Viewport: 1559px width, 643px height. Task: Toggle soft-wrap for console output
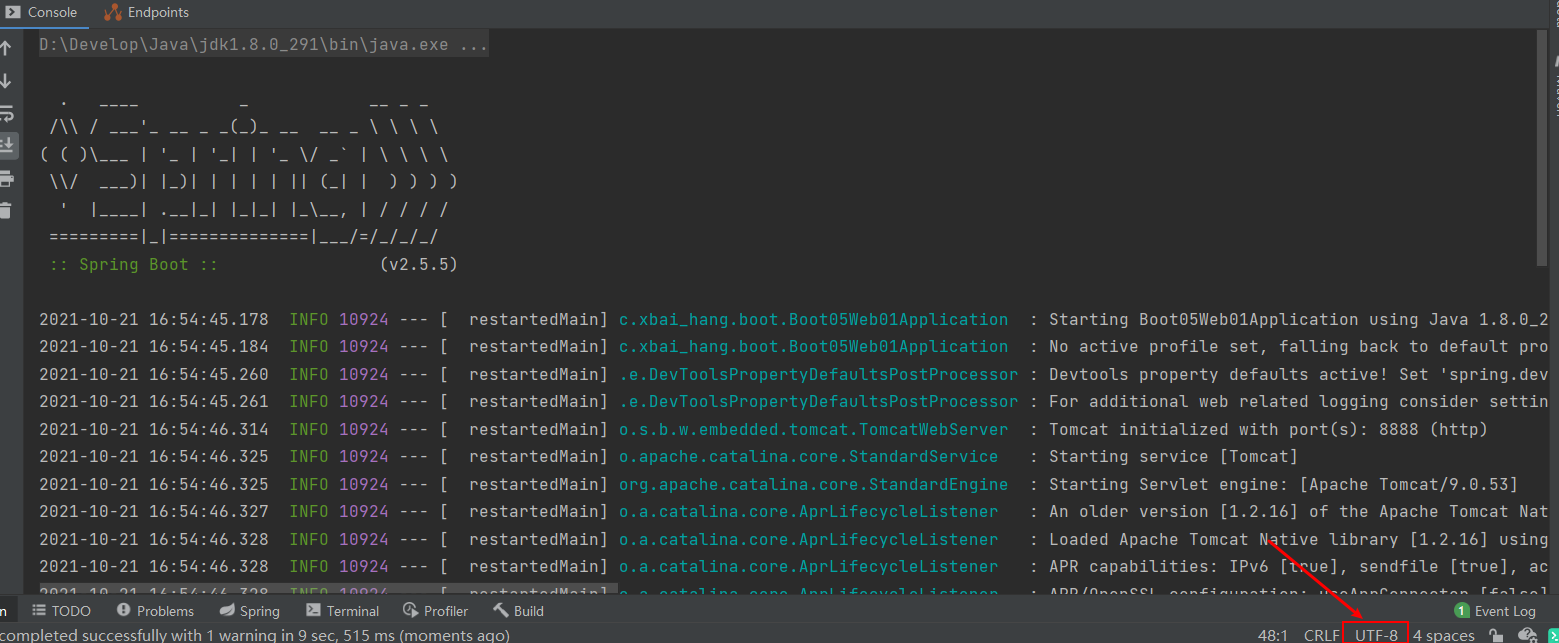click(6, 113)
